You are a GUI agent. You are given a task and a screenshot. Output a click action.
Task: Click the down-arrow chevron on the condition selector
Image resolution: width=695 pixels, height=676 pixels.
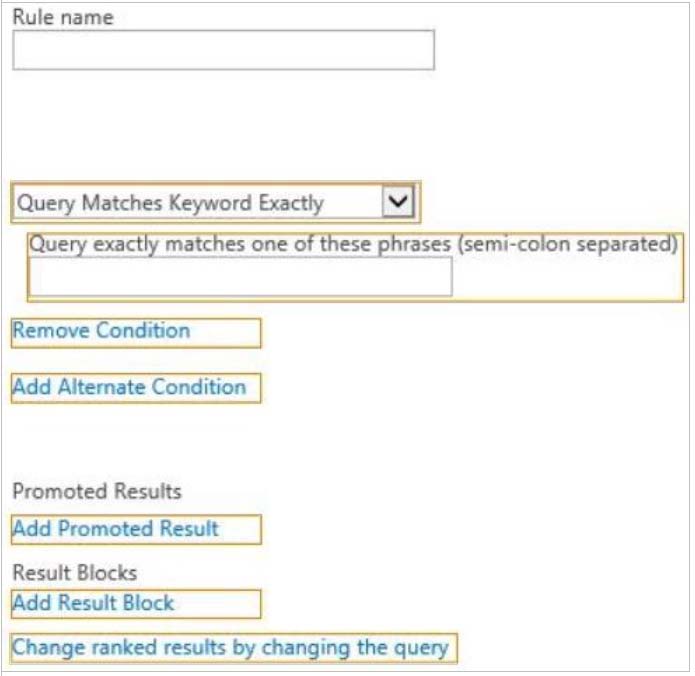pyautogui.click(x=398, y=202)
